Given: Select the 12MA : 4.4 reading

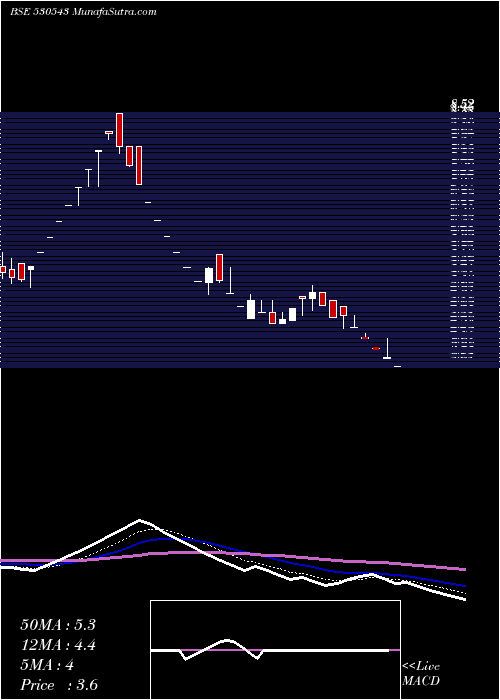Looking at the screenshot, I should 58,645.
